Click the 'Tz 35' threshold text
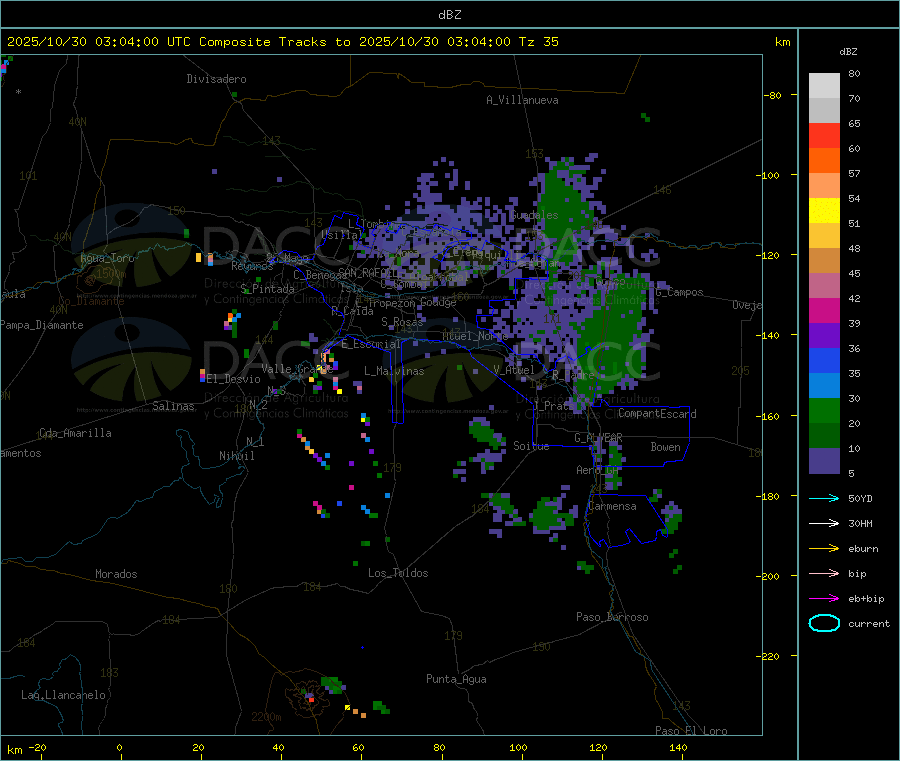 [538, 42]
